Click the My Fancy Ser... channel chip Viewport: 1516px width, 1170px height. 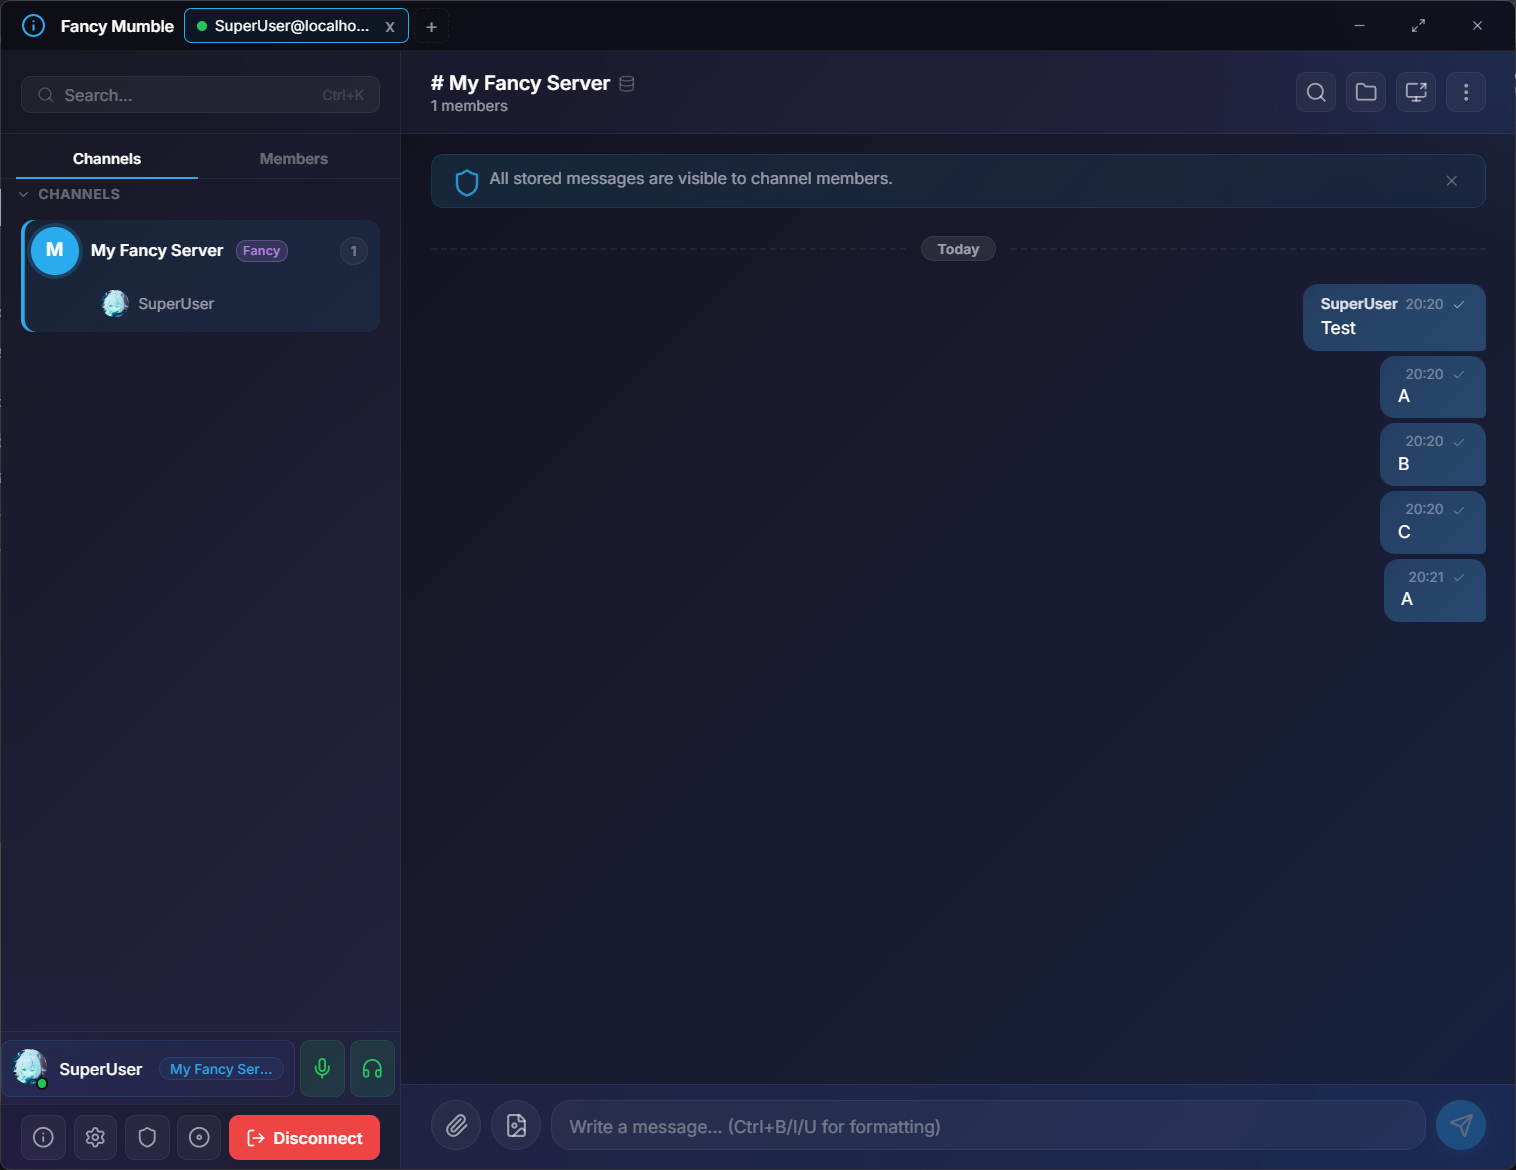221,1069
